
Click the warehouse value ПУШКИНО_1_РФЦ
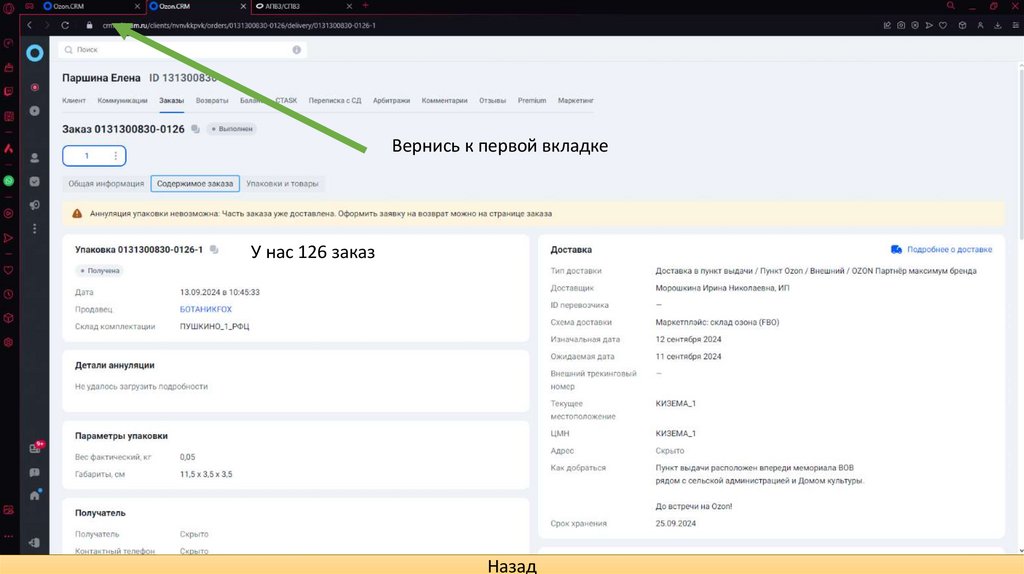214,327
